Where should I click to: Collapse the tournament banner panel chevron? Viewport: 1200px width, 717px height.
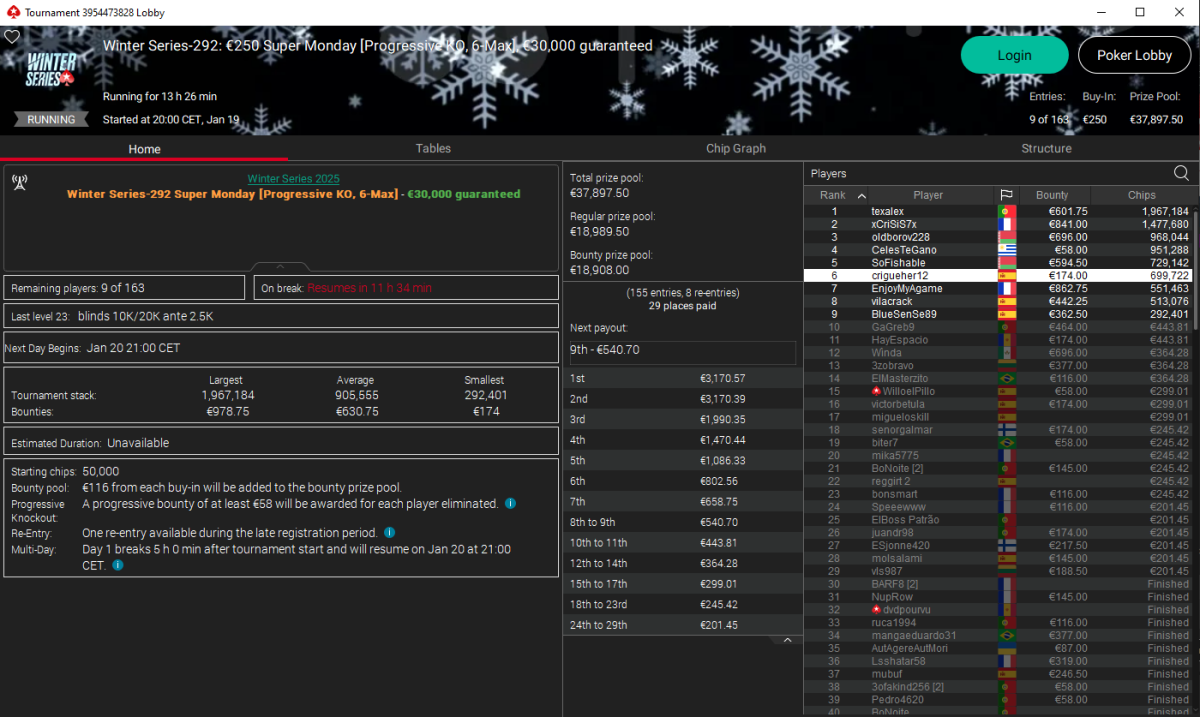click(x=280, y=267)
